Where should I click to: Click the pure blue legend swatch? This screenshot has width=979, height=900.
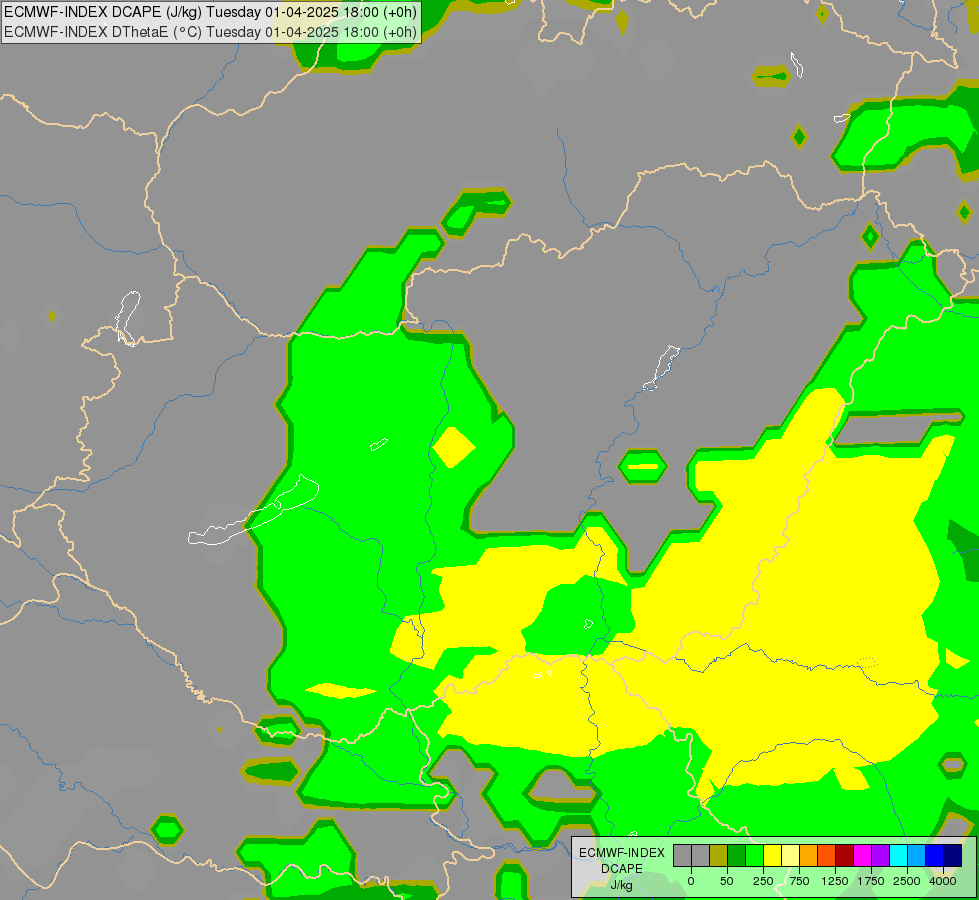[935, 856]
